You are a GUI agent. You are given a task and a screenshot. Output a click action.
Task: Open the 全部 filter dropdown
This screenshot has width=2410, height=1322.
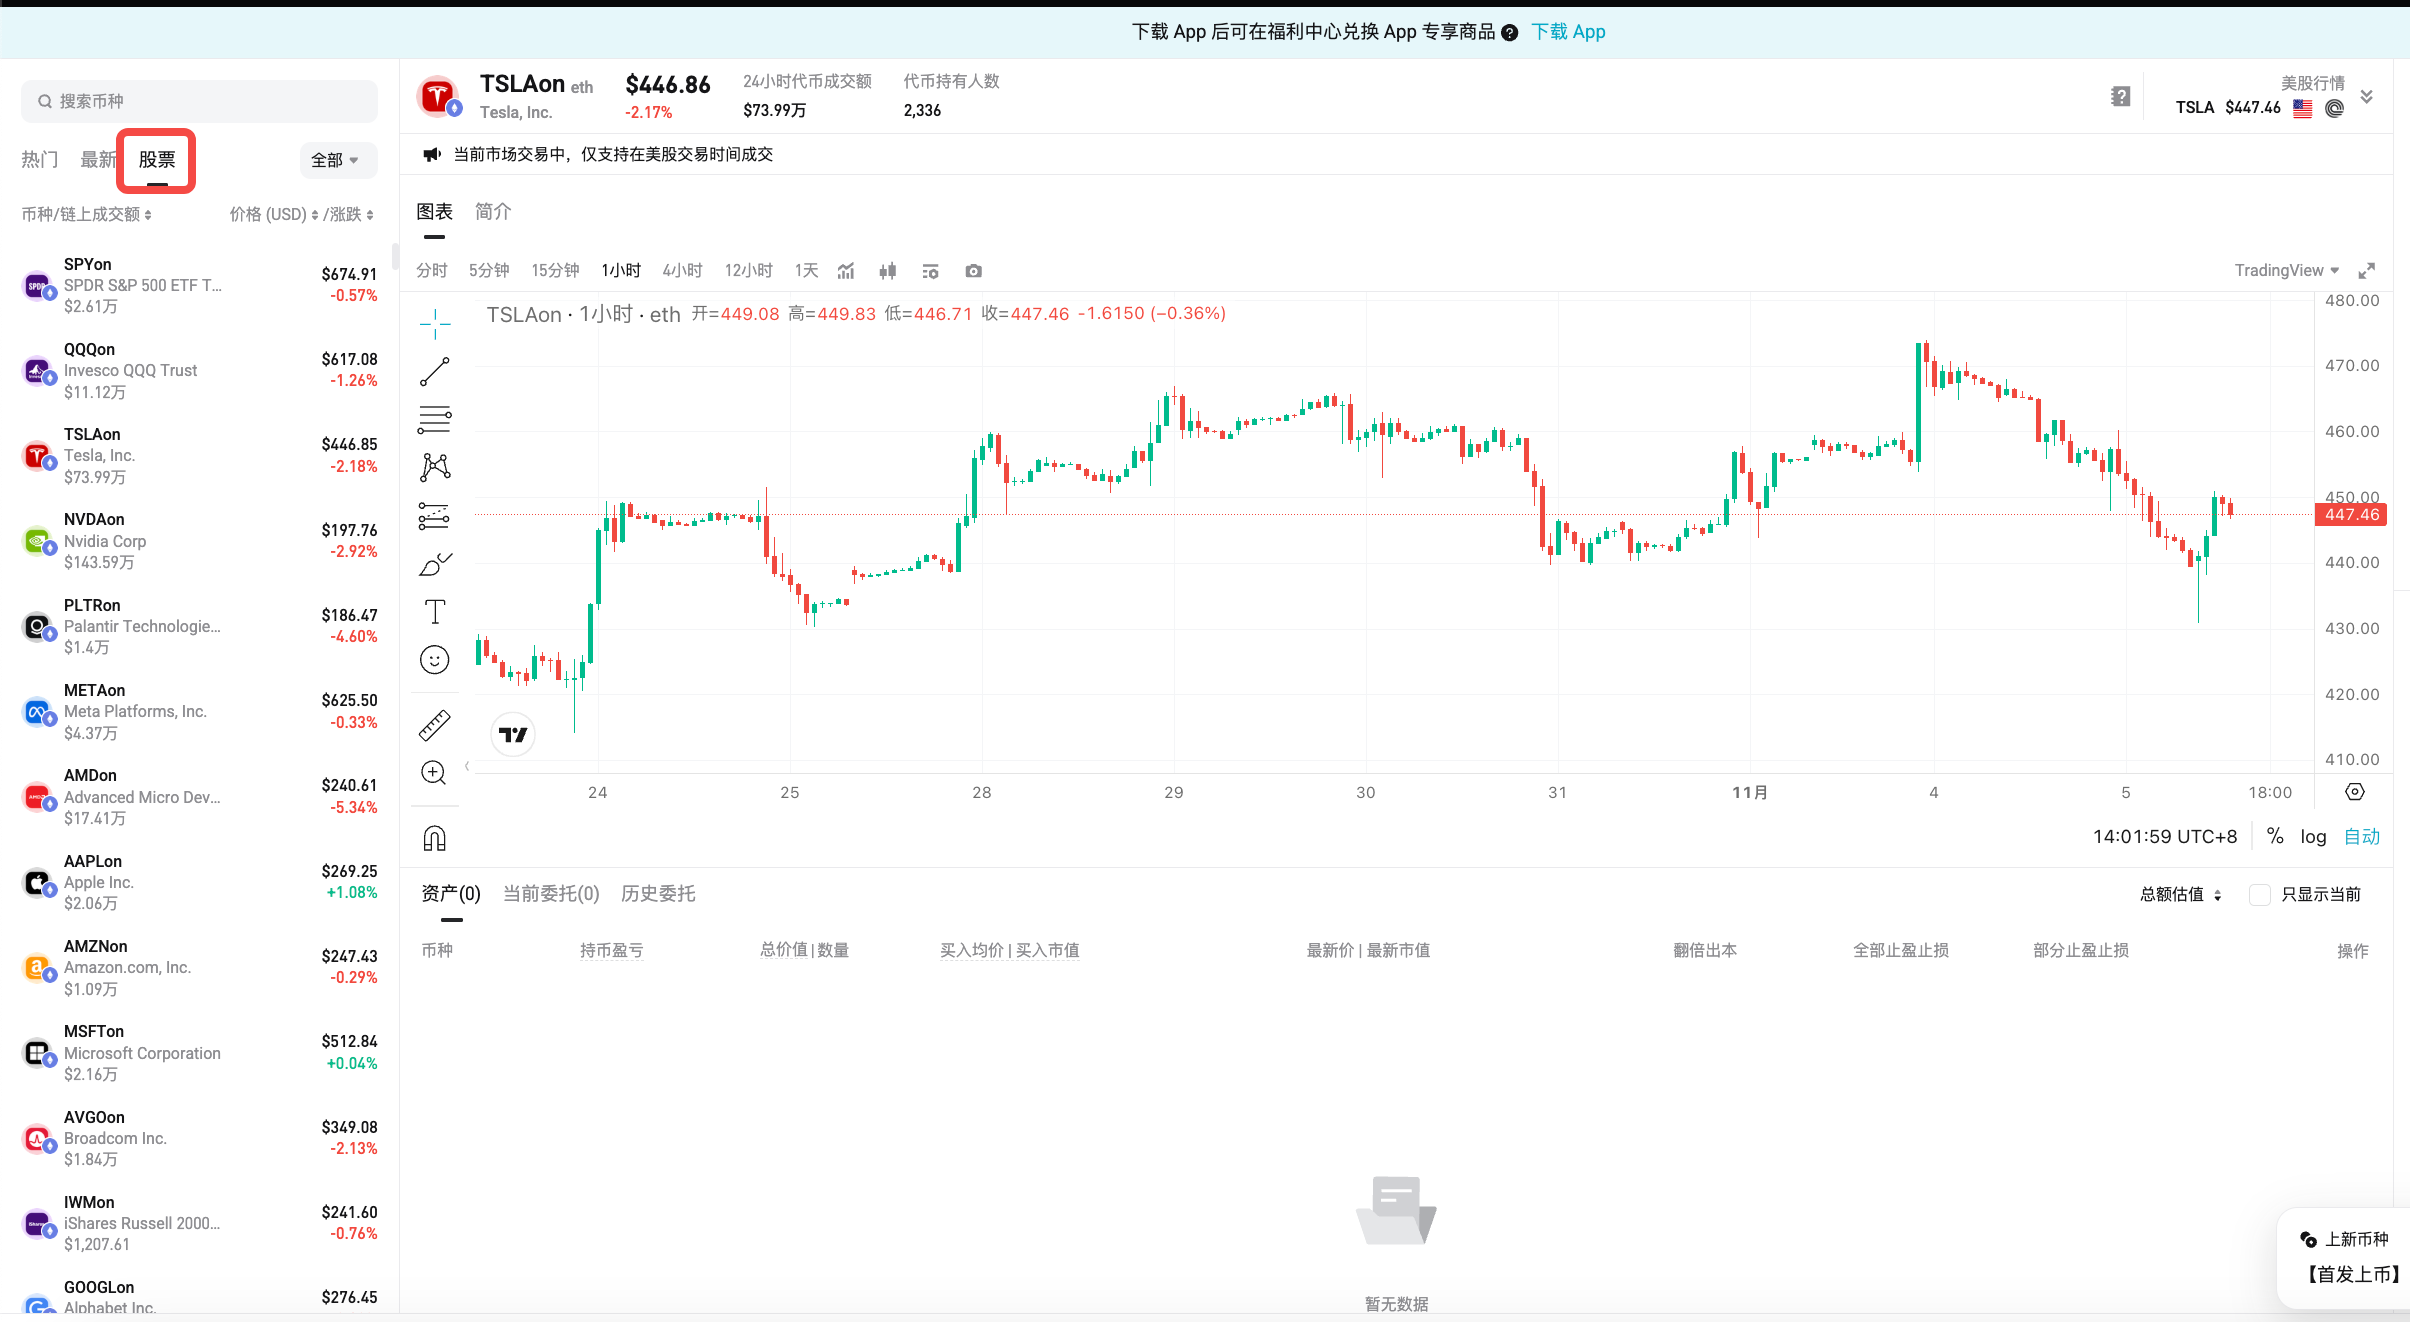click(336, 160)
